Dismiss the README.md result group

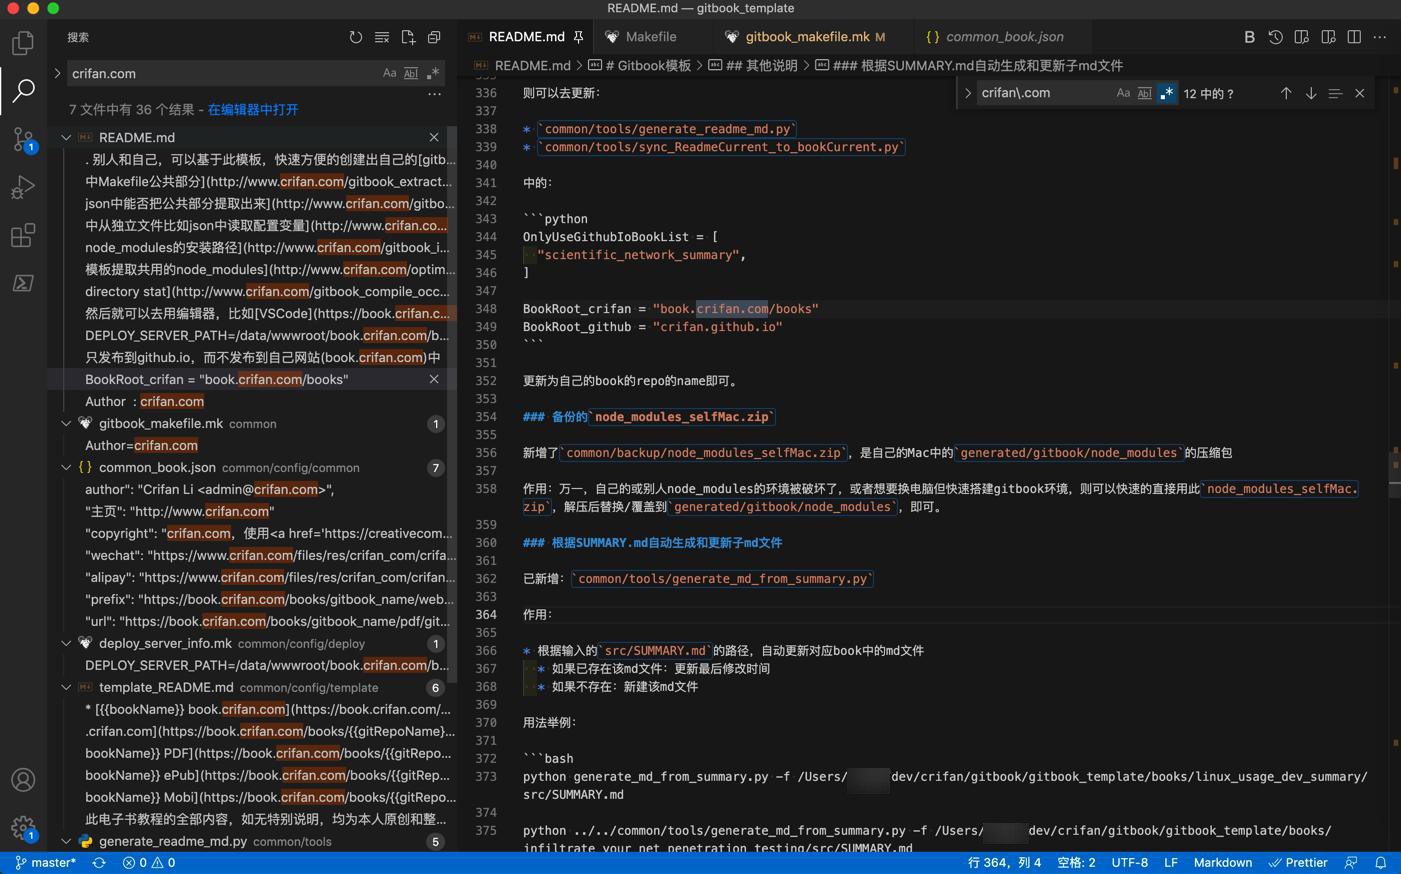pyautogui.click(x=434, y=137)
